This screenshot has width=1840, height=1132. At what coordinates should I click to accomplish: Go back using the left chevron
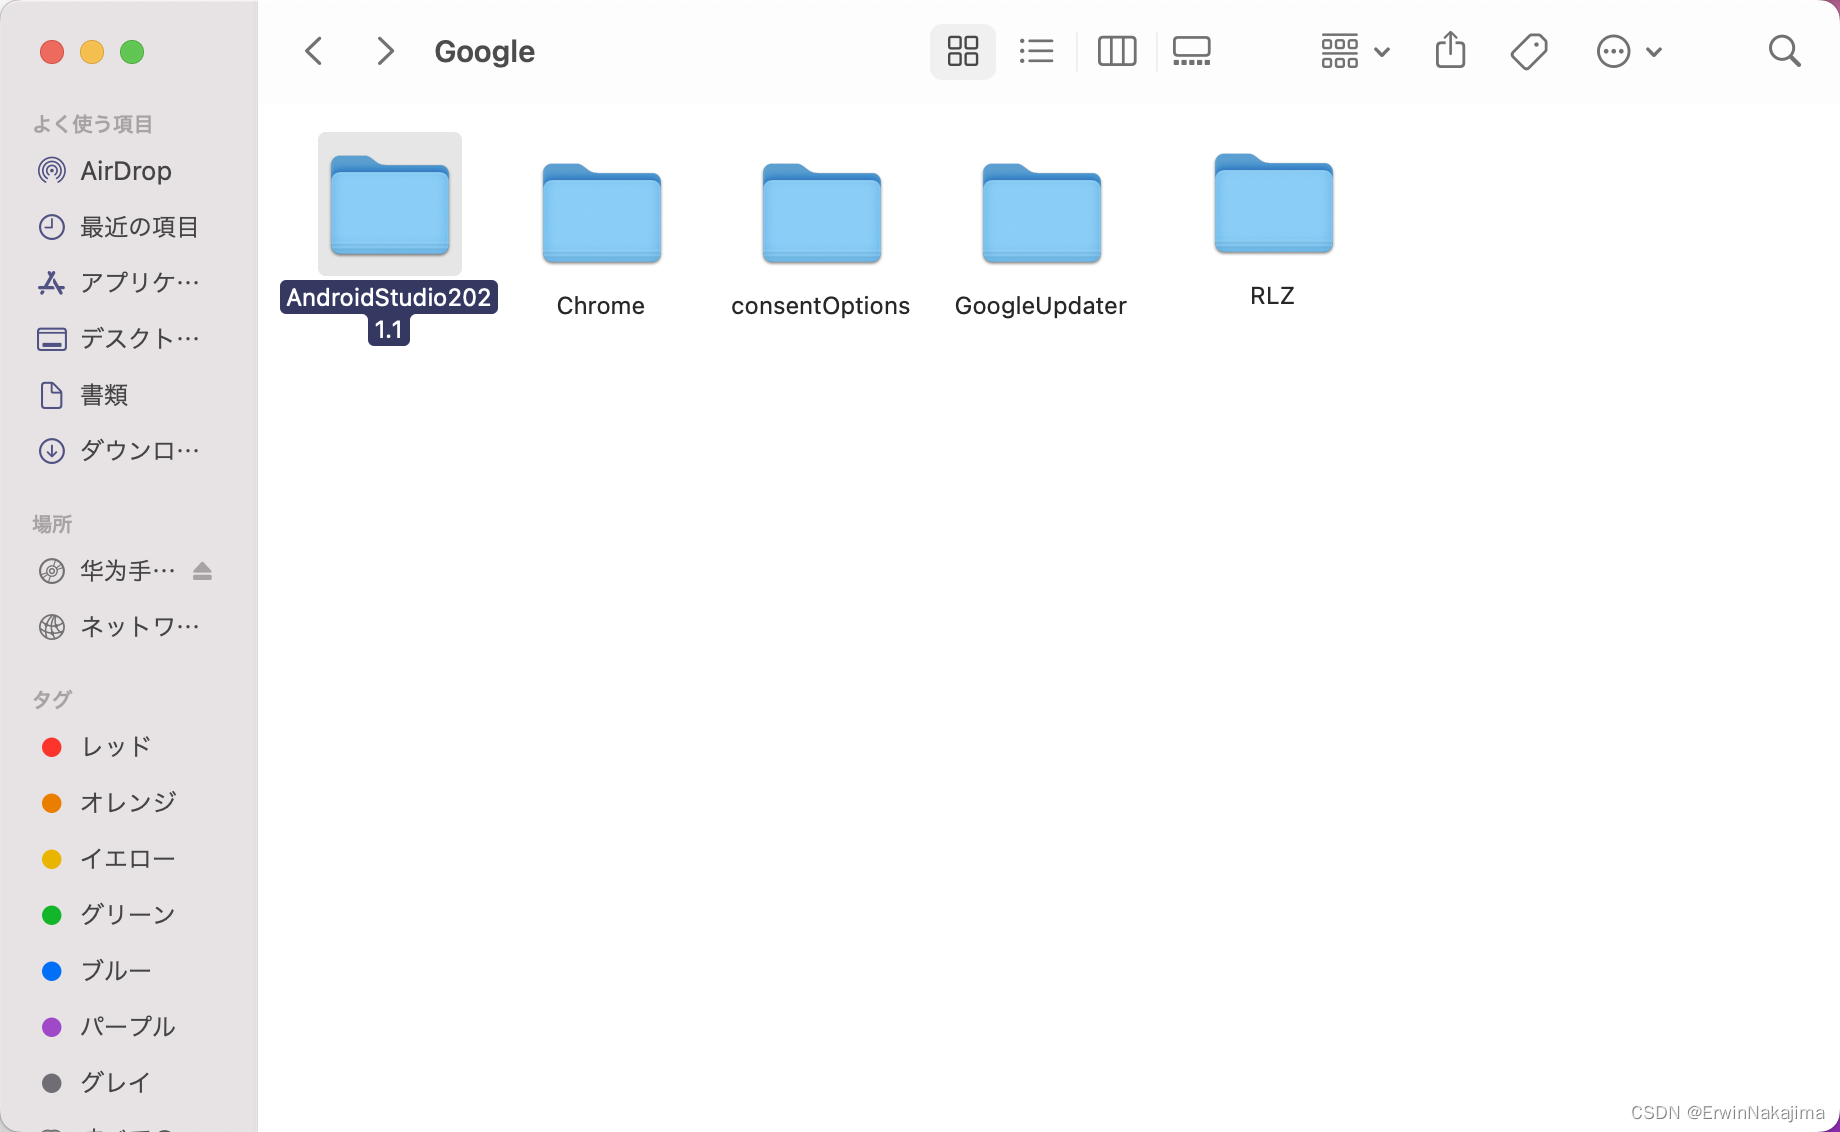click(314, 51)
